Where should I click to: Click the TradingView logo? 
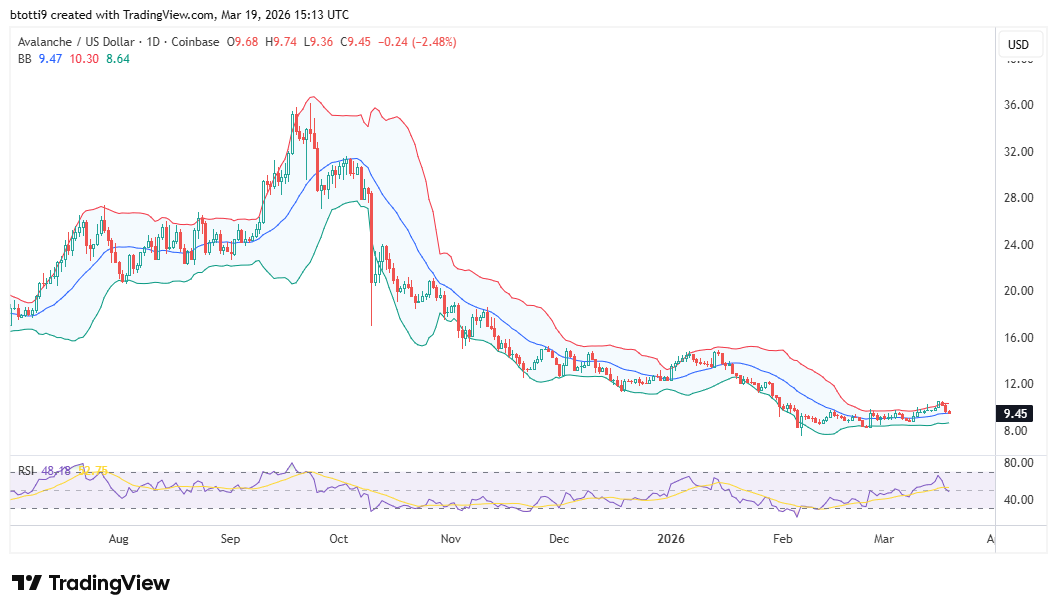coord(26,583)
